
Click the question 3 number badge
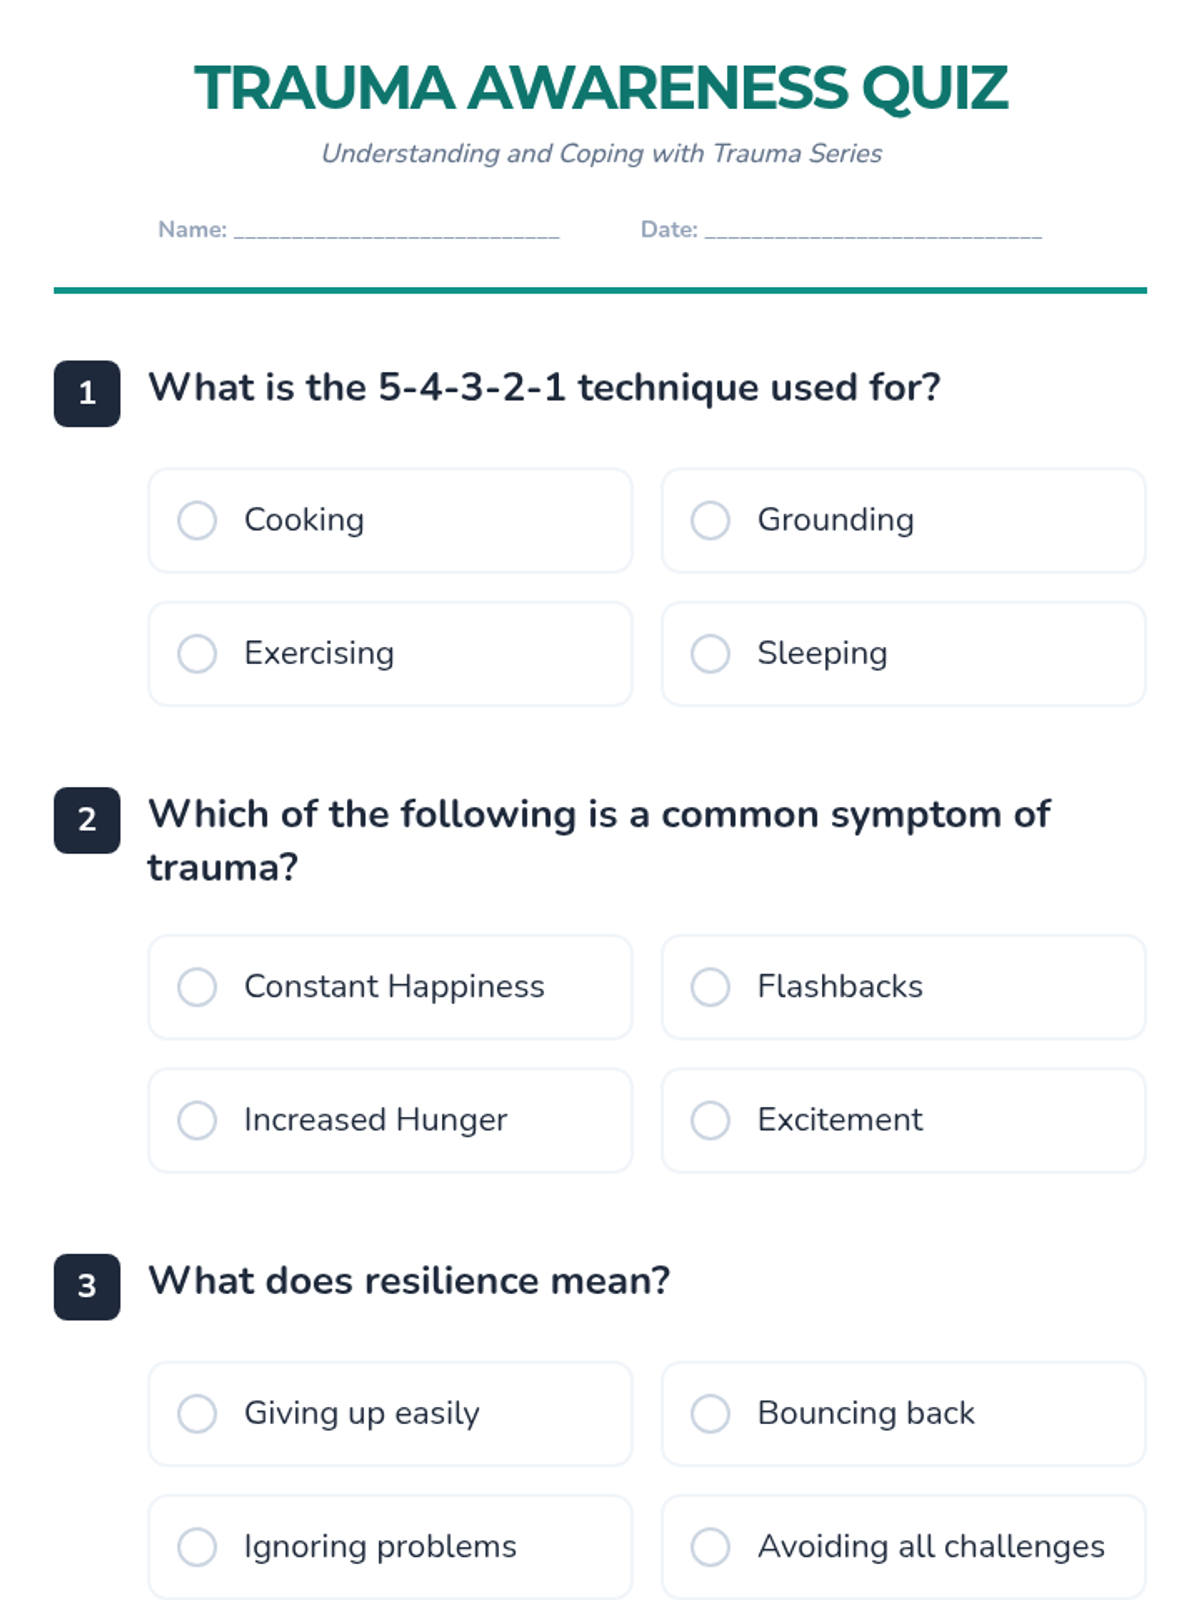tap(87, 1286)
